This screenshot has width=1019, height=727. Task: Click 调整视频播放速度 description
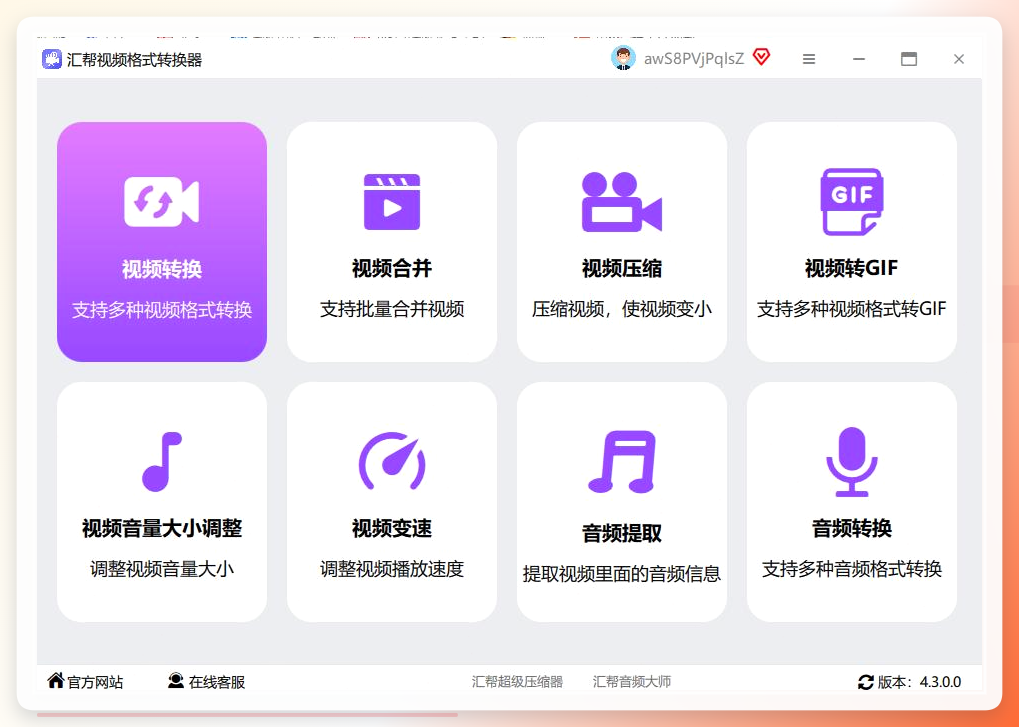(392, 569)
